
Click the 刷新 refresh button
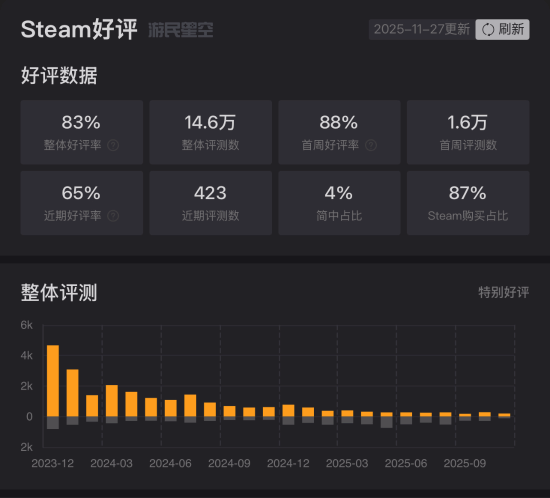[502, 29]
